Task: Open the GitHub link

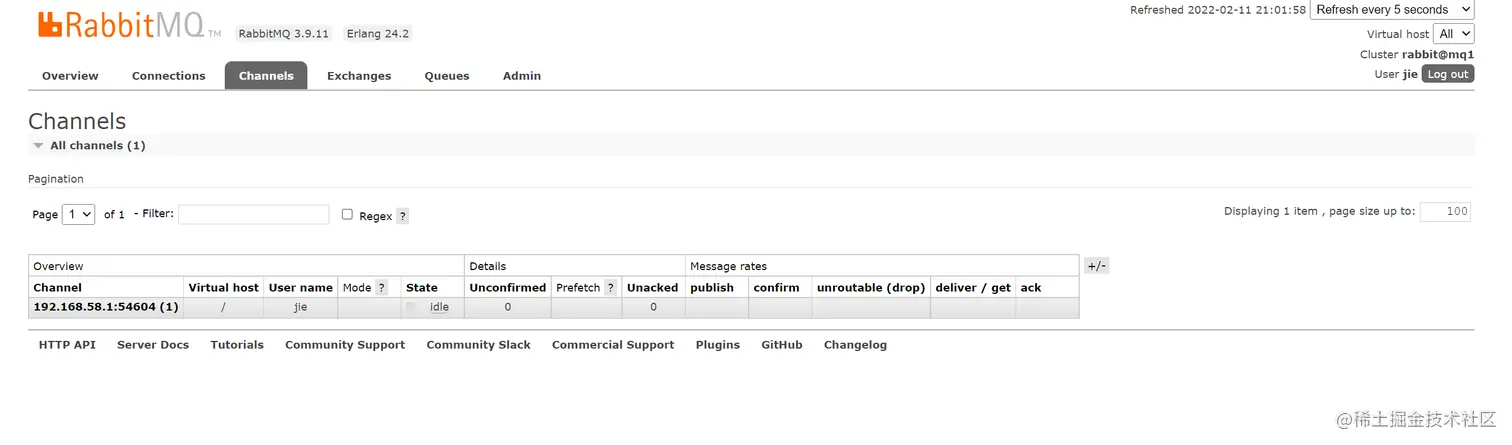Action: pyautogui.click(x=782, y=345)
